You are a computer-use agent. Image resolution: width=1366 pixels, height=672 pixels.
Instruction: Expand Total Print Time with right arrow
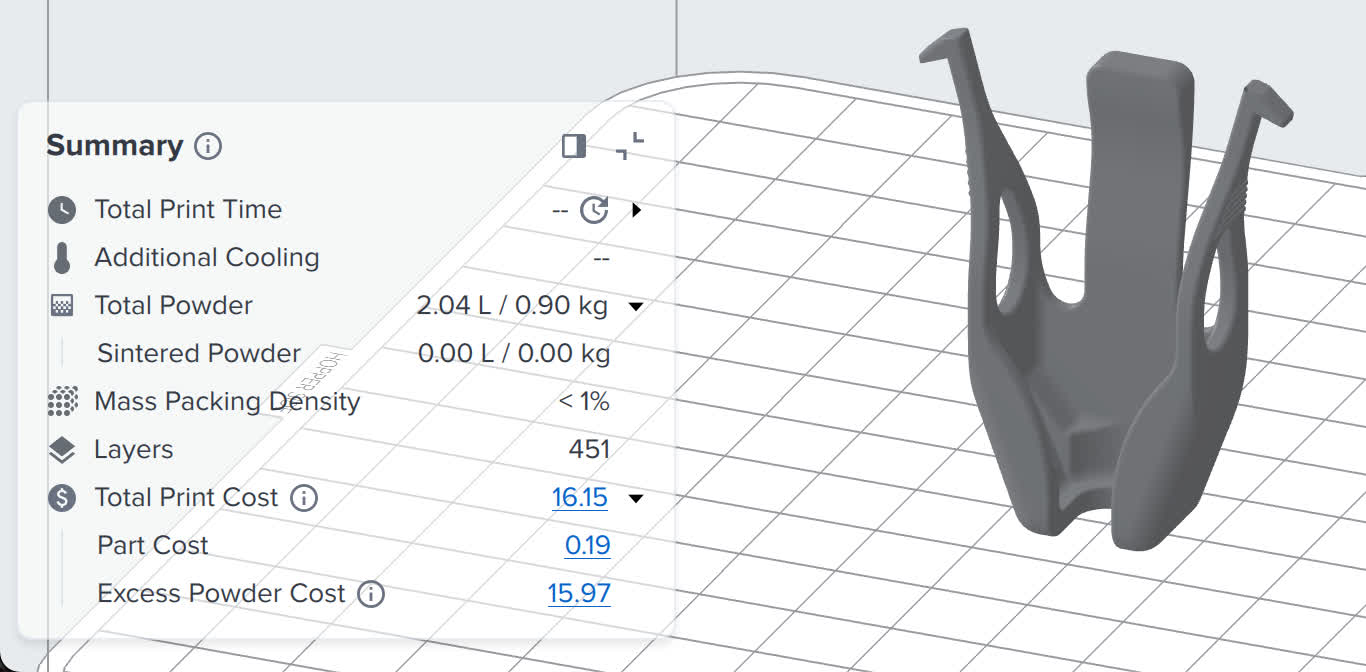(x=636, y=210)
